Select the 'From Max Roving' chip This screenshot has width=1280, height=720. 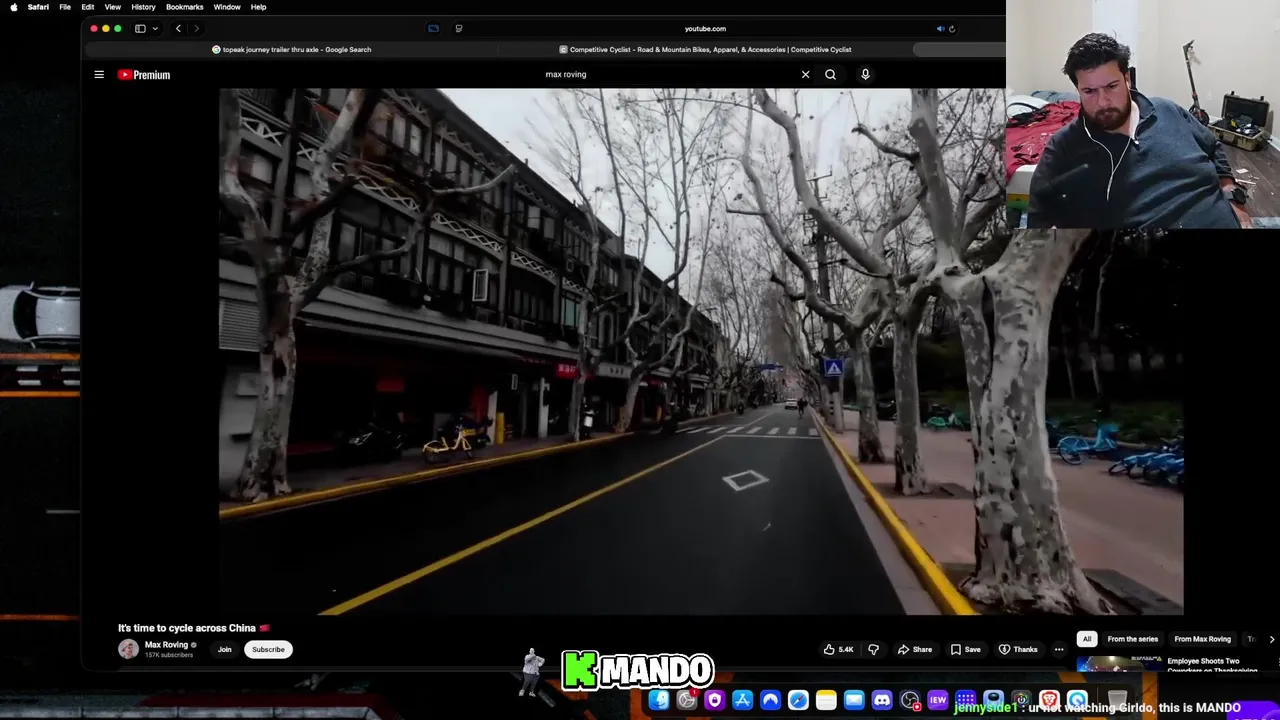coord(1202,639)
